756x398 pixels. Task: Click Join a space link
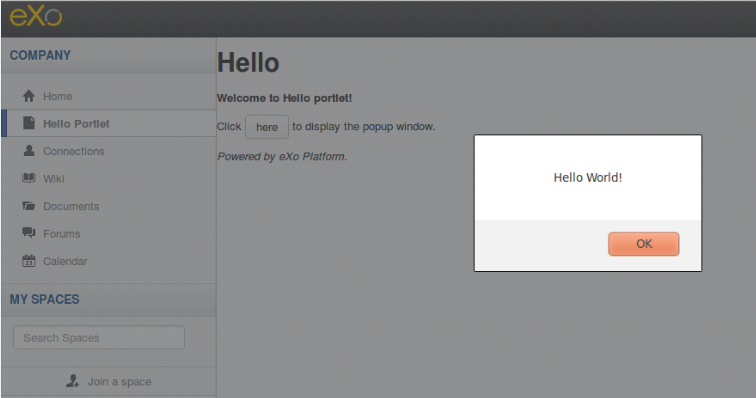[119, 382]
